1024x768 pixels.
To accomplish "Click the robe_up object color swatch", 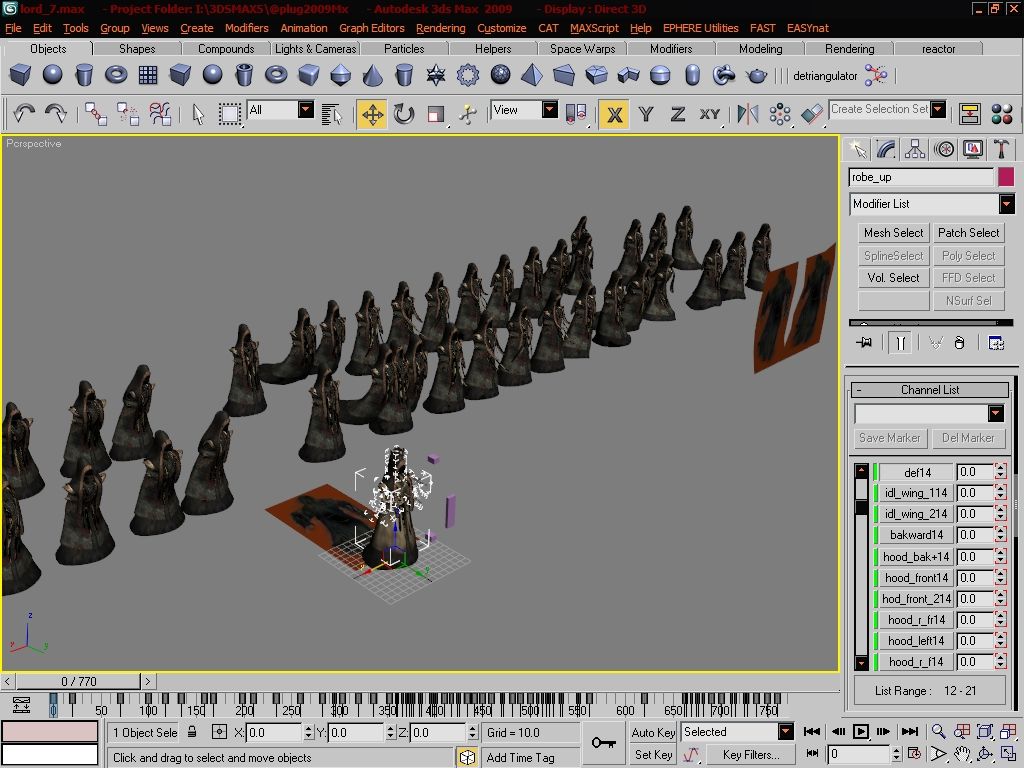I will tap(1006, 176).
